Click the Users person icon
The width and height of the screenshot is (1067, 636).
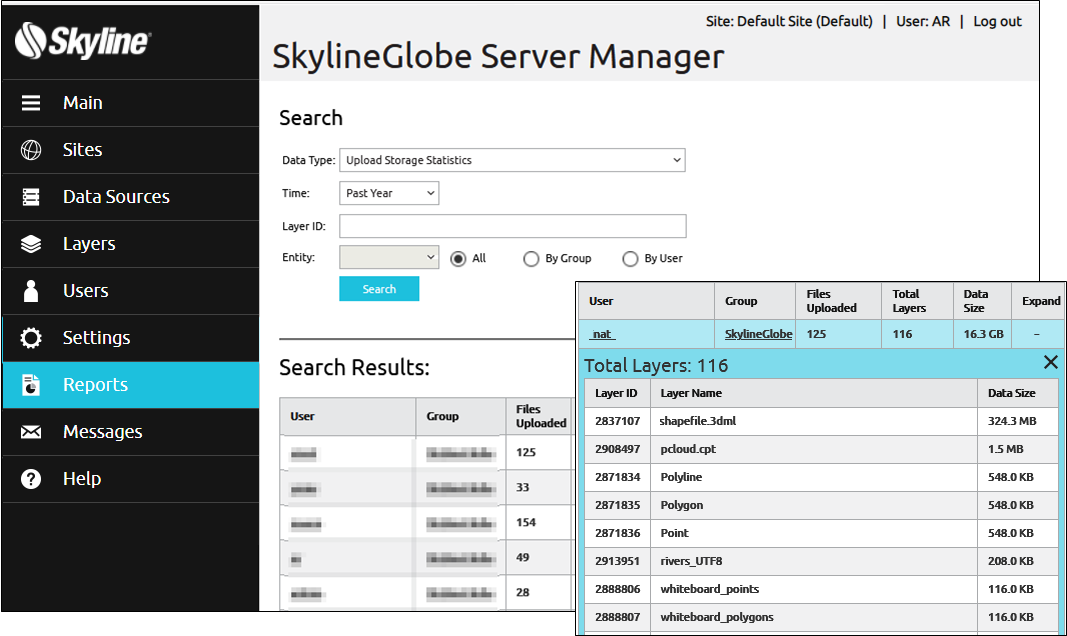pyautogui.click(x=31, y=290)
